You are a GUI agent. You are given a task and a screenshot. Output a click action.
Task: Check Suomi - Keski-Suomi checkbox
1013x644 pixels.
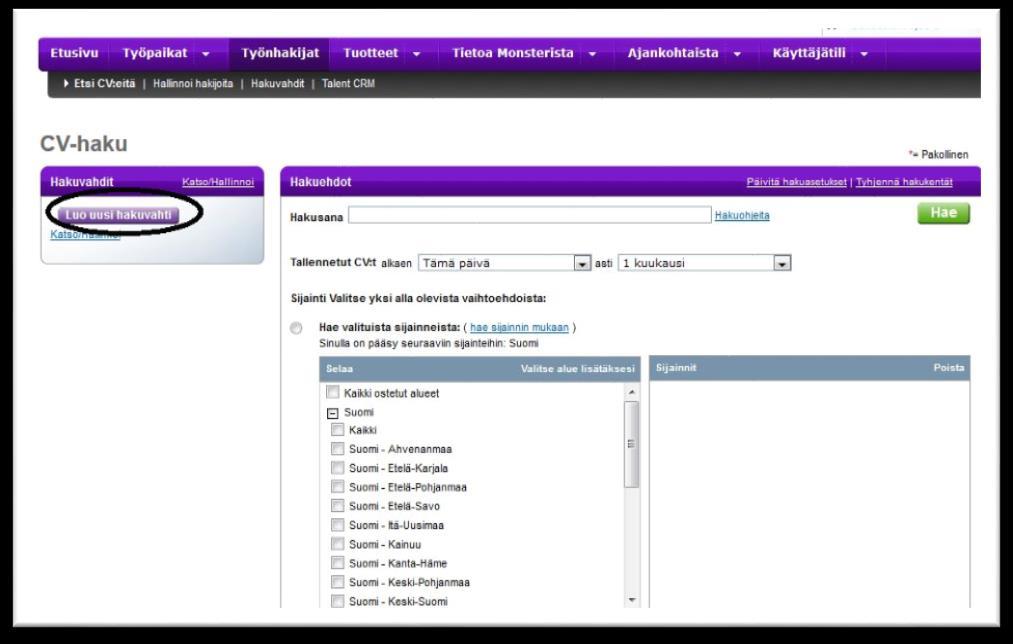point(337,601)
